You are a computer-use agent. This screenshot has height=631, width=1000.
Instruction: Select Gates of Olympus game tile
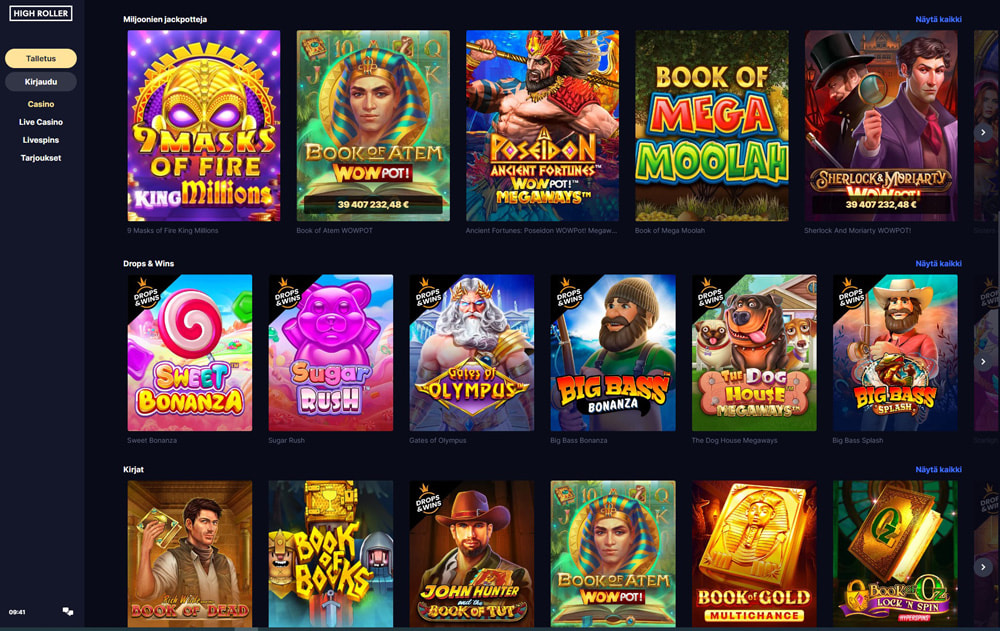pos(471,353)
